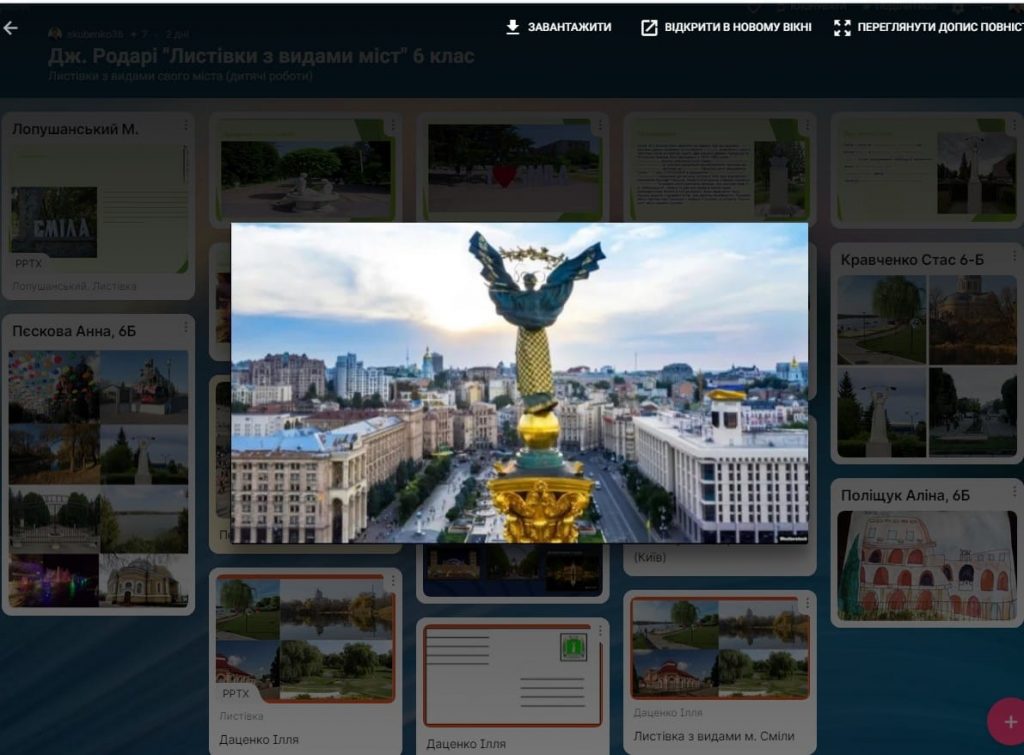Viewport: 1024px width, 755px height.
Task: Open three-dot menu on Кравченко Стас card
Action: pyautogui.click(x=1014, y=254)
